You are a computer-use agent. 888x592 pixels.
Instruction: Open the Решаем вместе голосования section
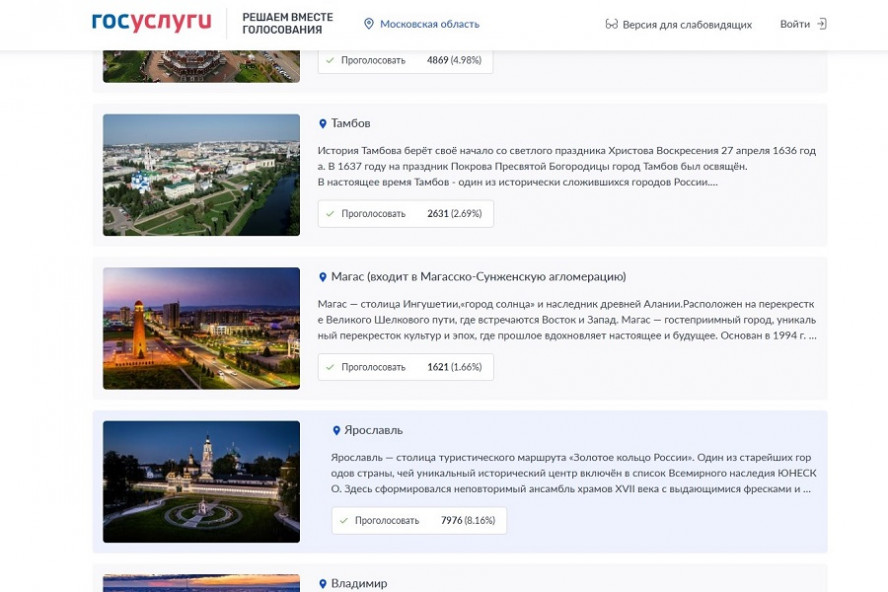pos(288,23)
